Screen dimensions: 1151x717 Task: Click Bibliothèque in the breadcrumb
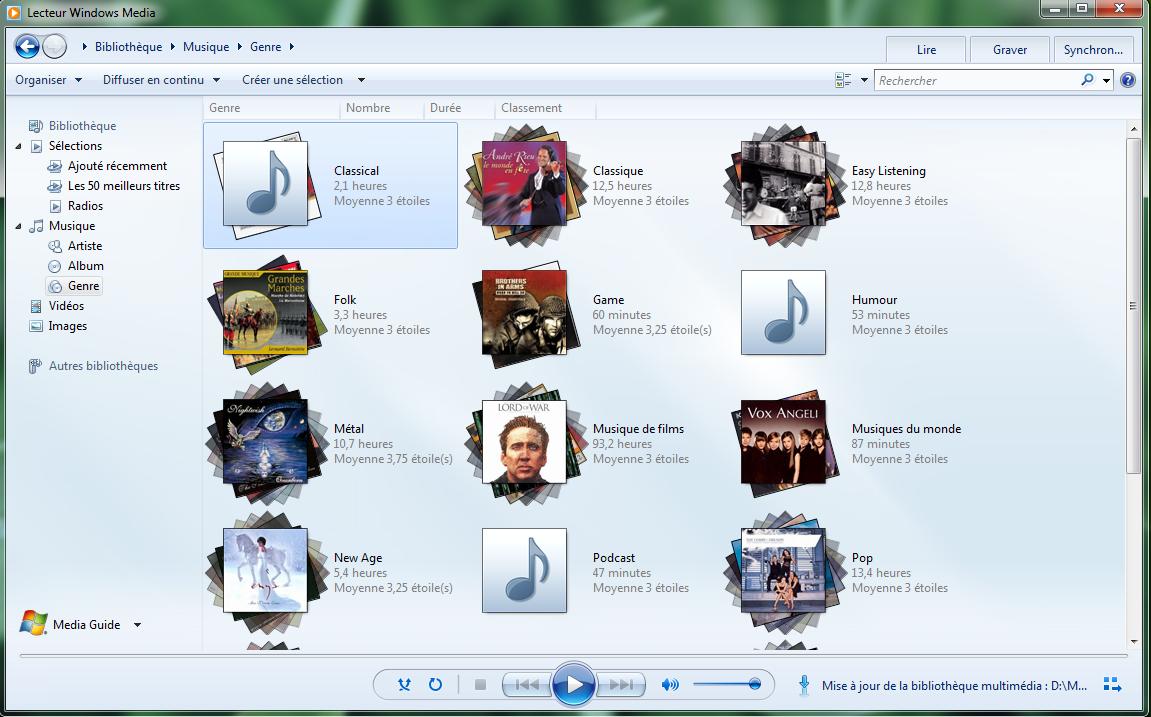tap(128, 47)
